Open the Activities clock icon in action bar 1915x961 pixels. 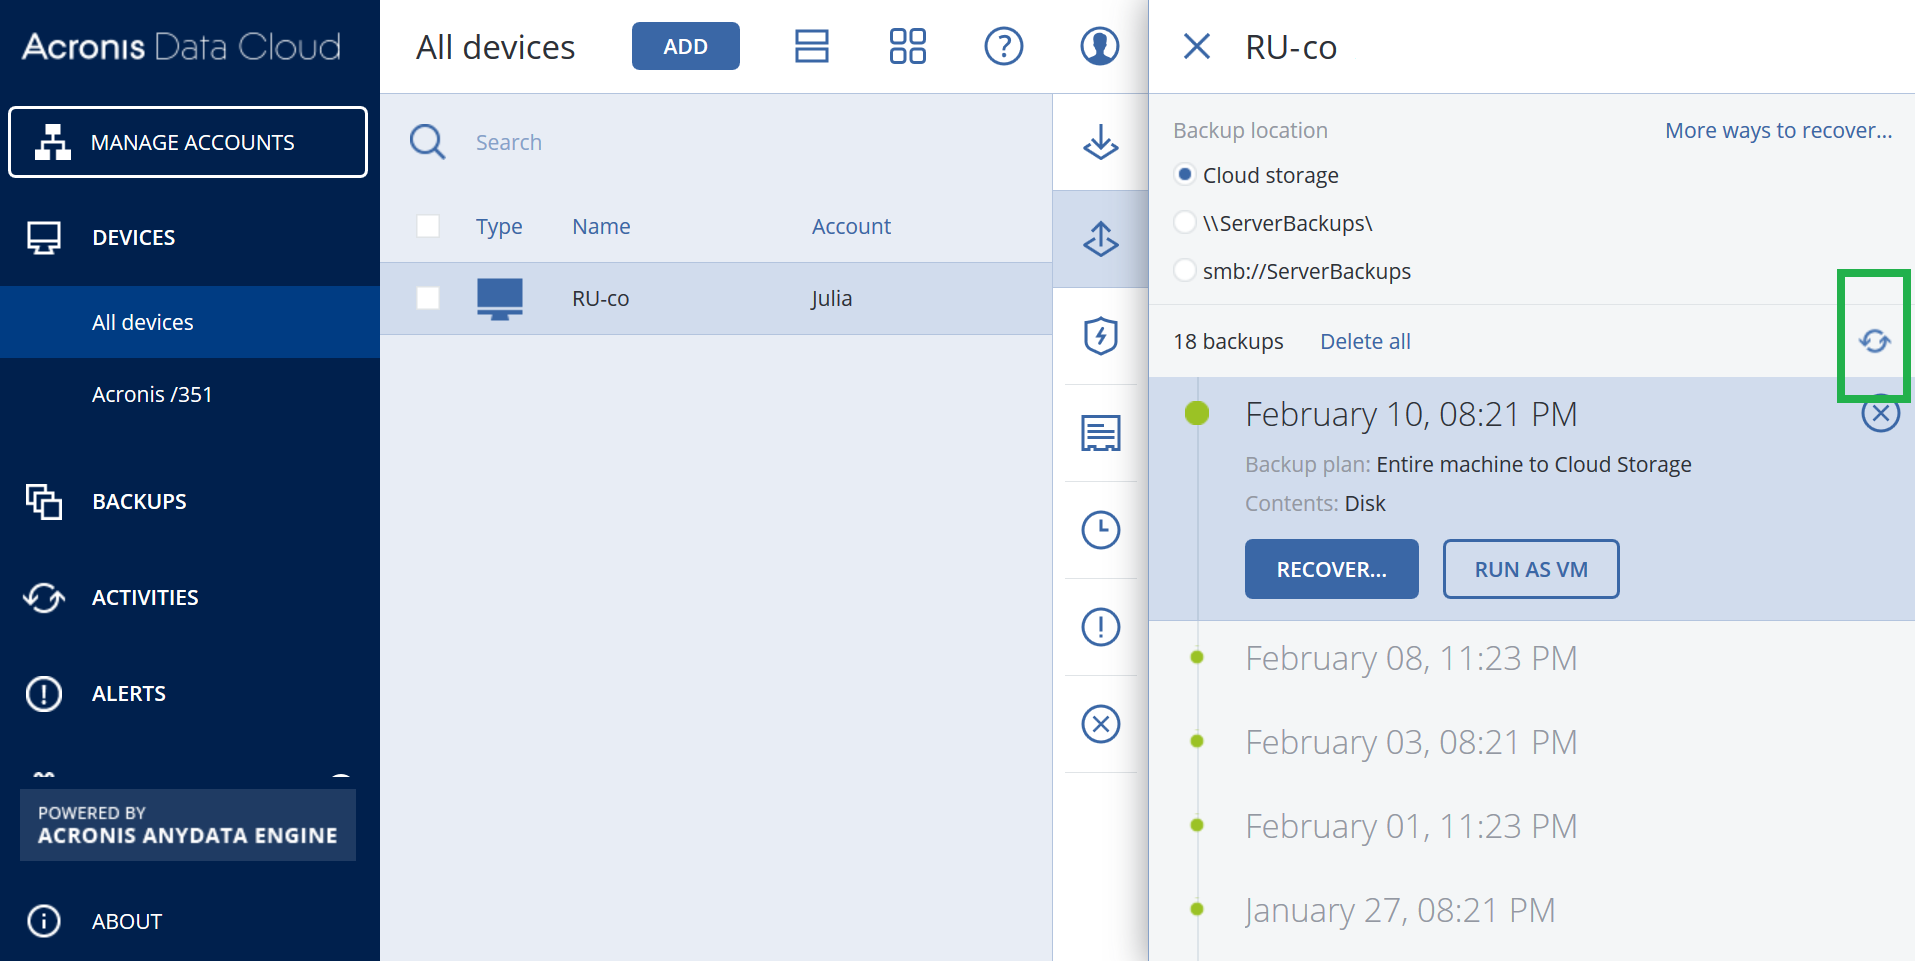[1100, 530]
